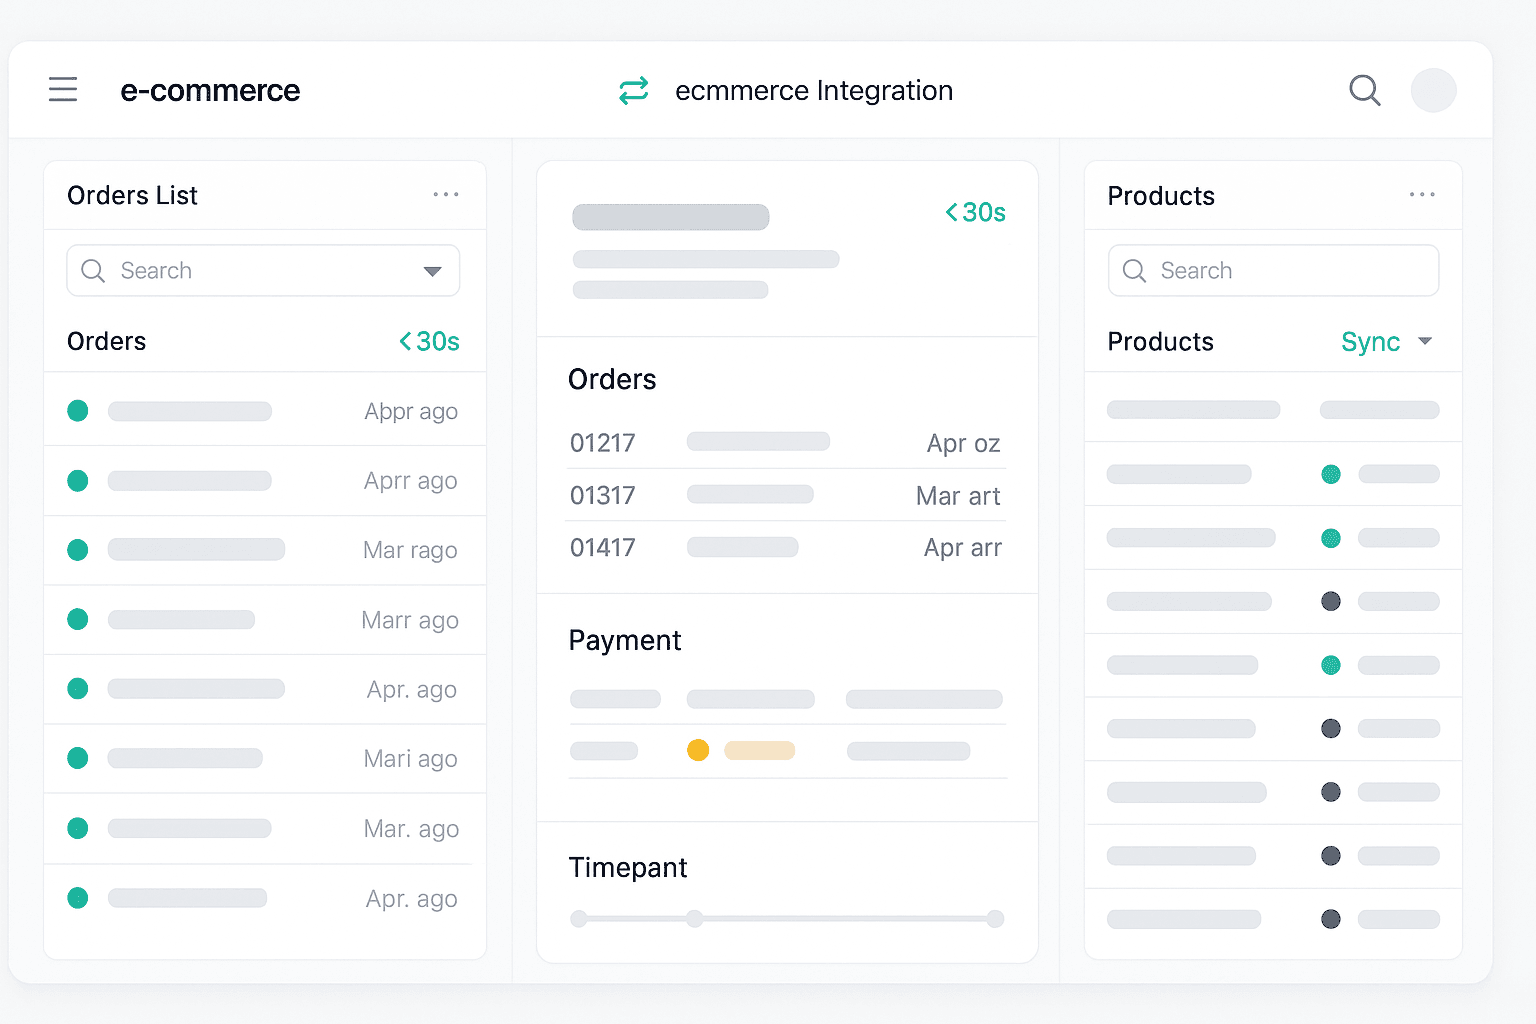1536x1024 pixels.
Task: Open the Orders List overflow menu
Action: tap(446, 194)
